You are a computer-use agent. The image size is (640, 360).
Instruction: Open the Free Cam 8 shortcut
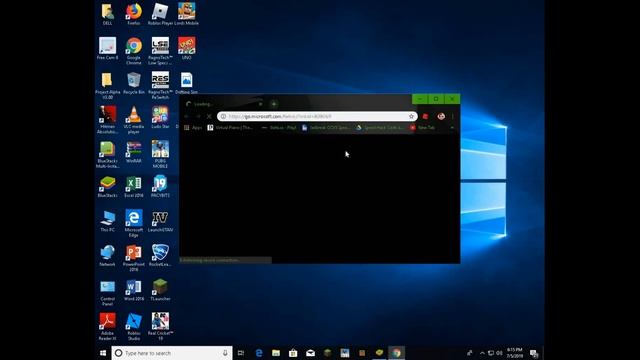tap(107, 49)
